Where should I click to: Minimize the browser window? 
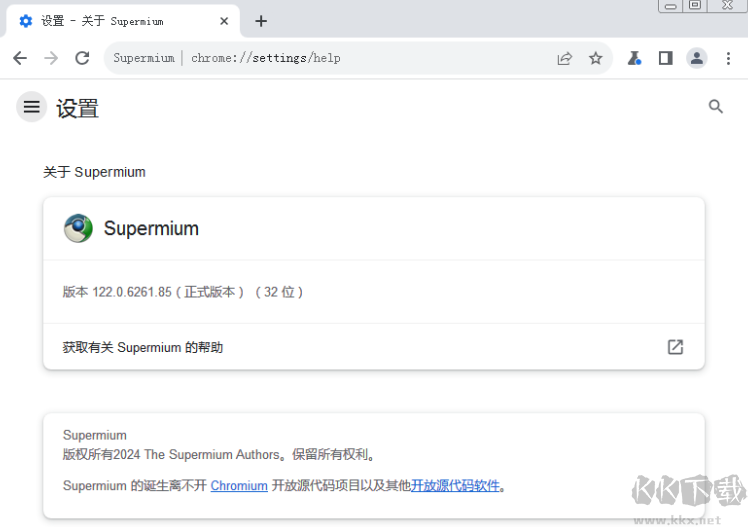(670, 6)
